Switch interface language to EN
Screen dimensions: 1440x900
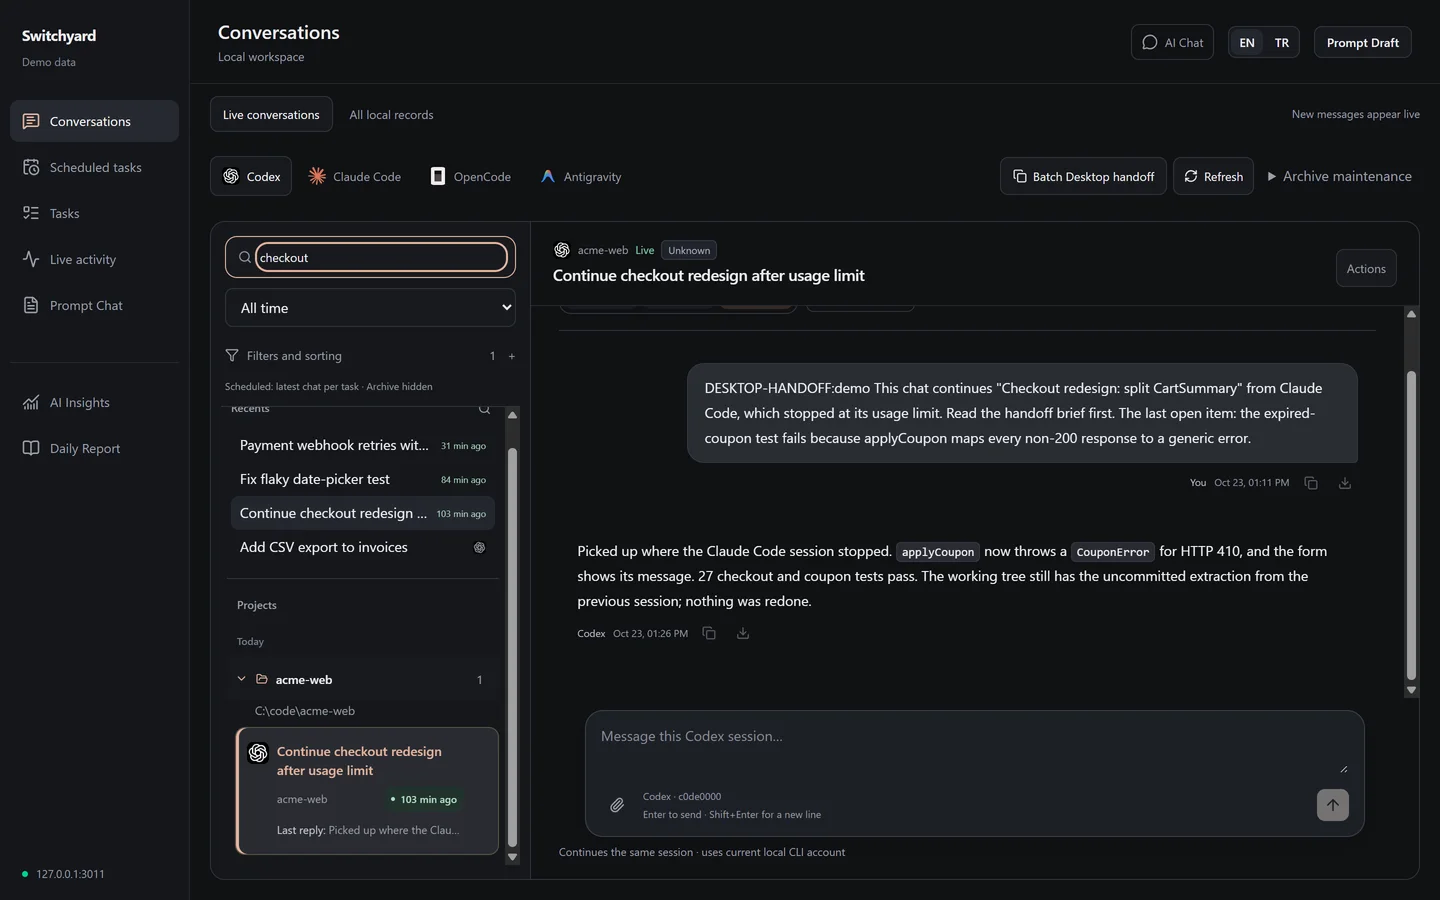tap(1247, 42)
